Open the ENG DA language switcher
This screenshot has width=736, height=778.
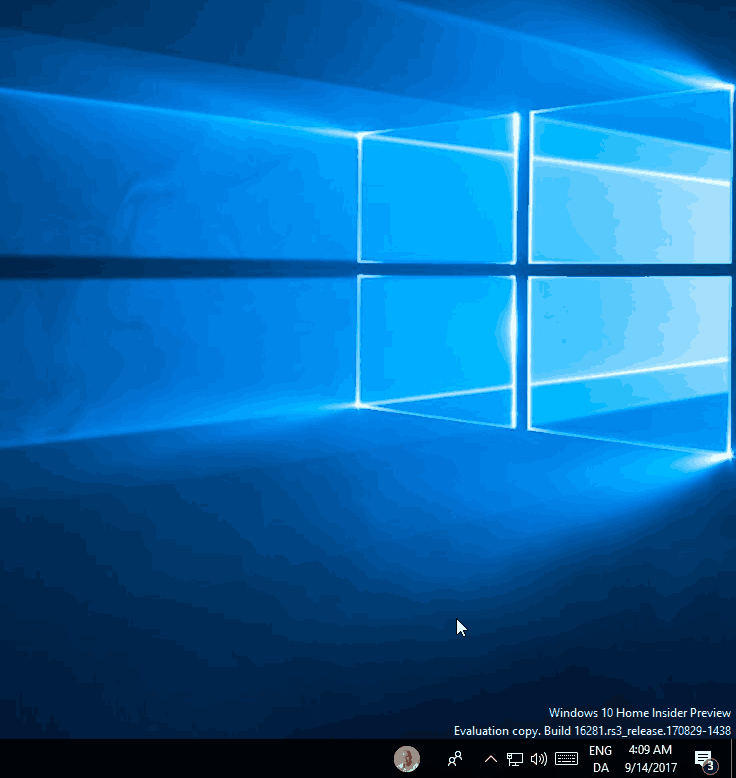[600, 759]
